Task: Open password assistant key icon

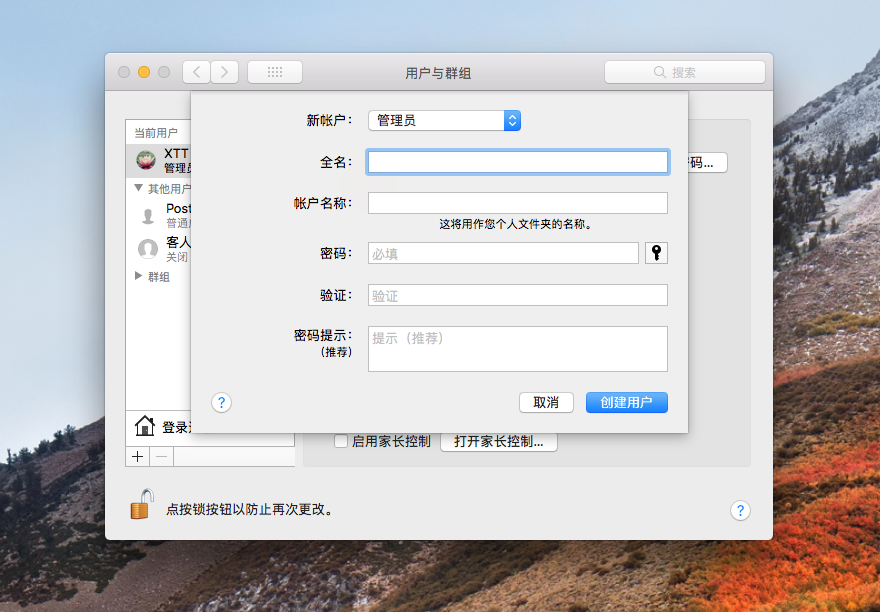Action: click(x=656, y=253)
